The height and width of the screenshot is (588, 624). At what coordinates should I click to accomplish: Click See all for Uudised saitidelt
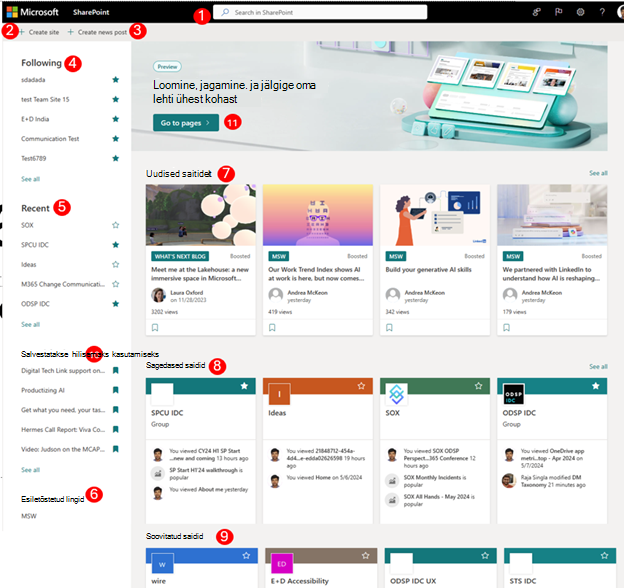(x=598, y=173)
